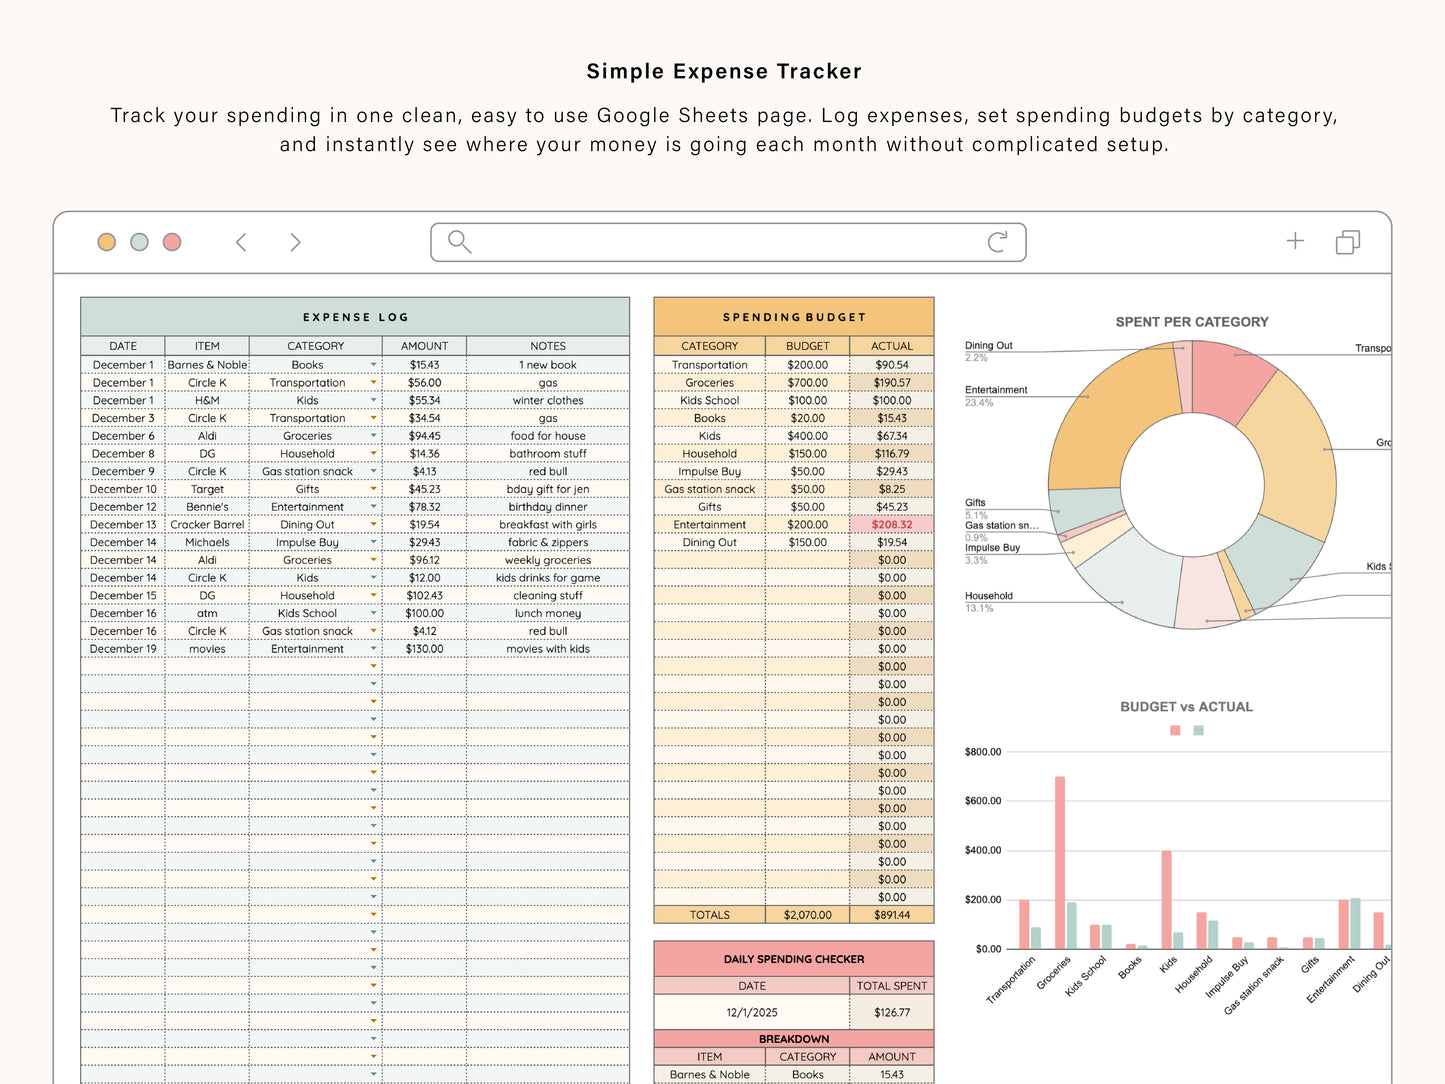The height and width of the screenshot is (1084, 1445).
Task: Open category dropdown for Barnes & Noble row
Action: click(x=373, y=364)
